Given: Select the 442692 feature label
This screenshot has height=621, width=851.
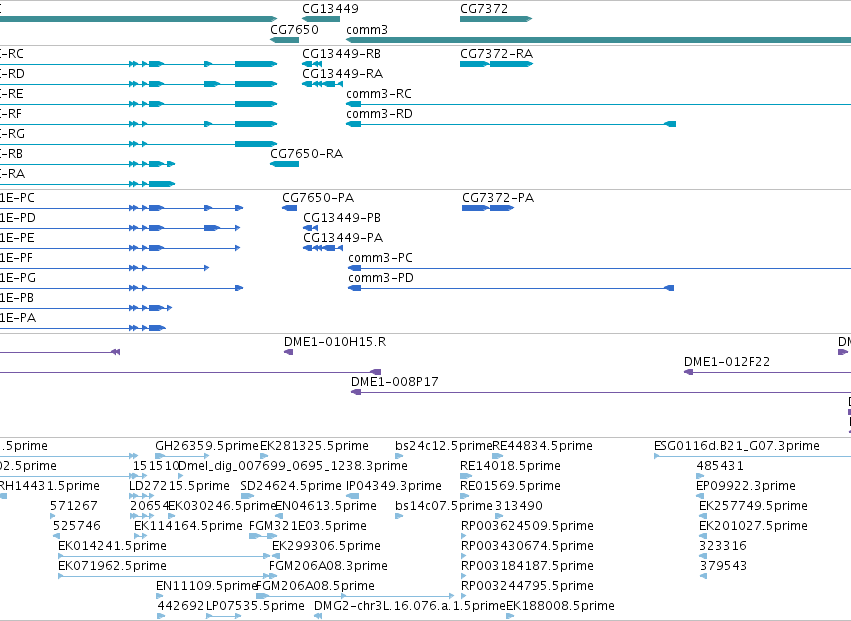Looking at the screenshot, I should [181, 605].
